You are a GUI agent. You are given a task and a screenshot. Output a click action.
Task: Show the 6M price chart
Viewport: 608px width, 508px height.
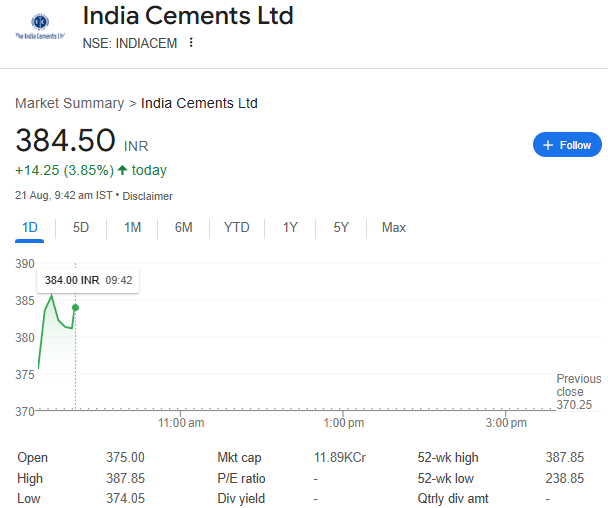[x=183, y=227]
